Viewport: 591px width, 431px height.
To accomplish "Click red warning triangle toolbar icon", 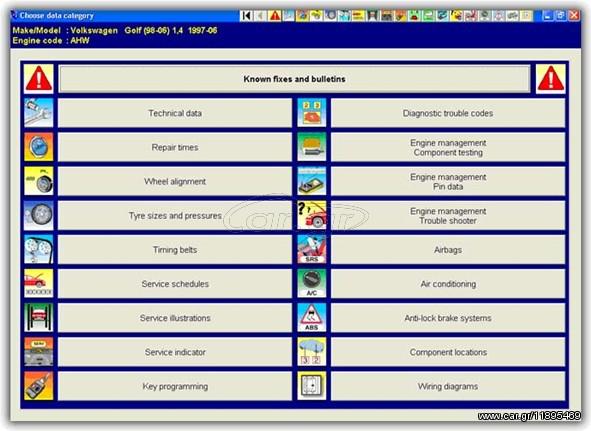I will tap(275, 15).
